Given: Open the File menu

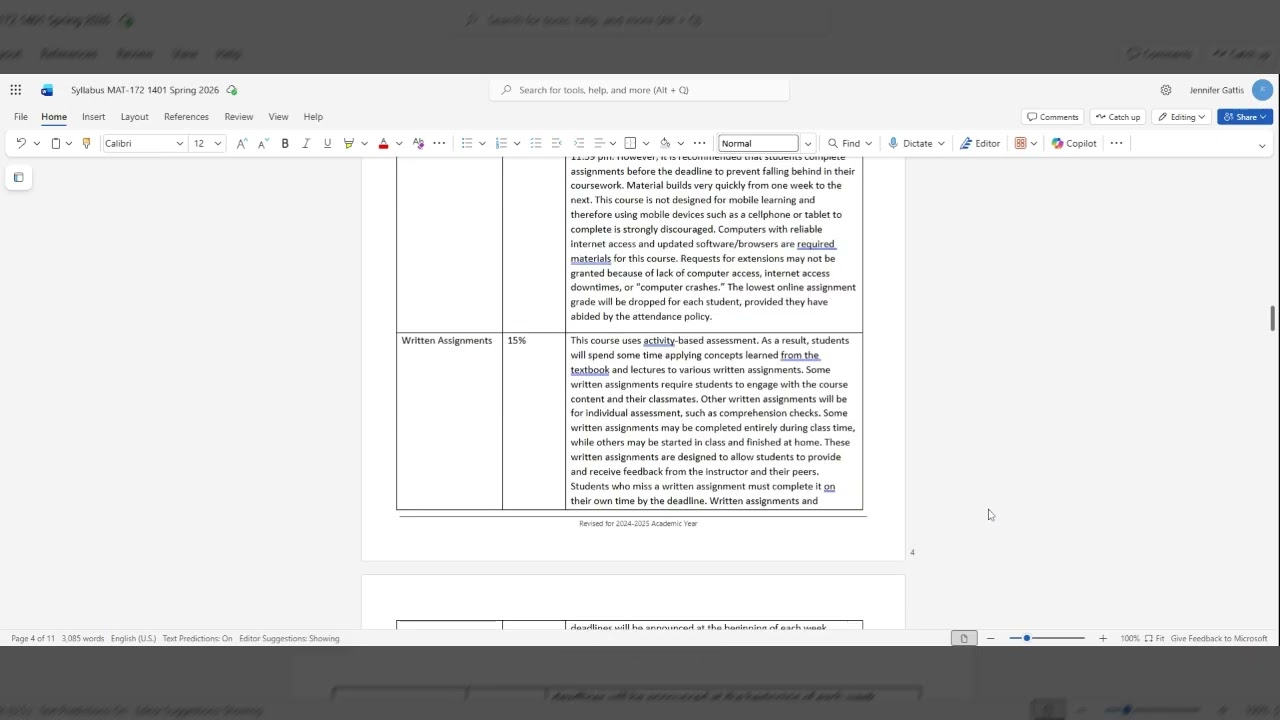Looking at the screenshot, I should (x=21, y=117).
